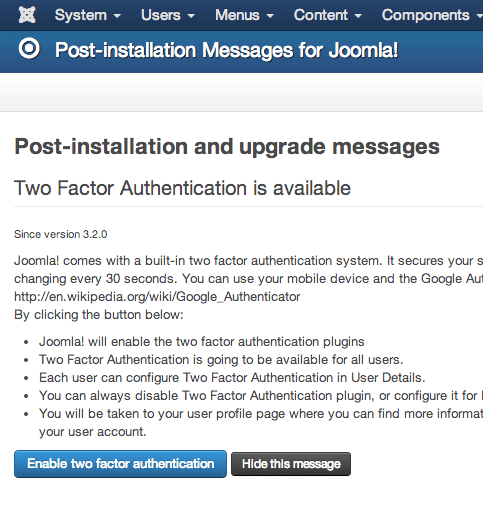
Task: Click Post-installation Messages for Joomla! title
Action: (x=226, y=50)
